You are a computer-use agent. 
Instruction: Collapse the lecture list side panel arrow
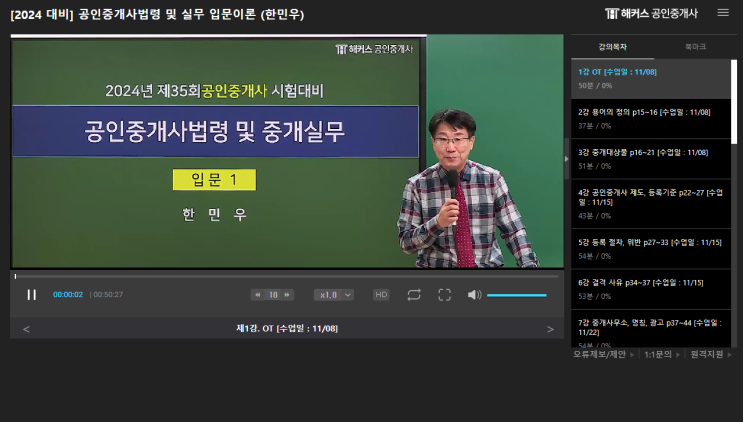coord(566,159)
